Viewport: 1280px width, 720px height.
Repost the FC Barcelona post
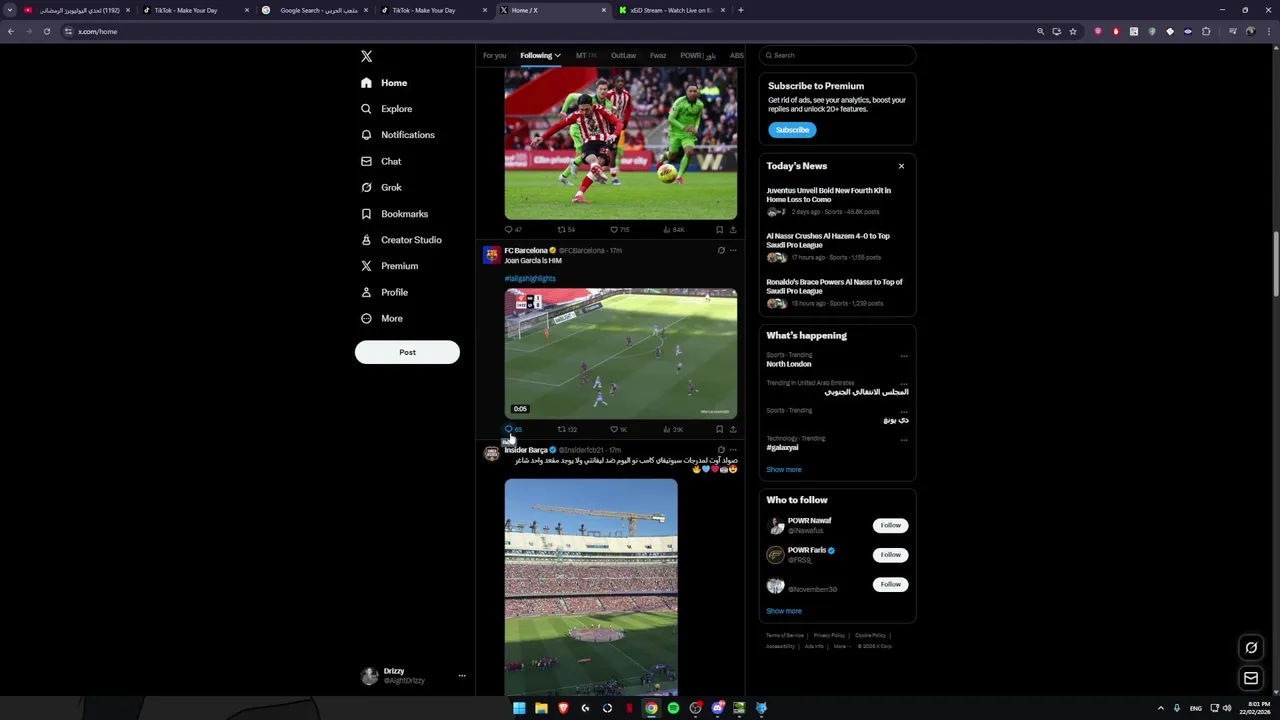click(x=567, y=429)
